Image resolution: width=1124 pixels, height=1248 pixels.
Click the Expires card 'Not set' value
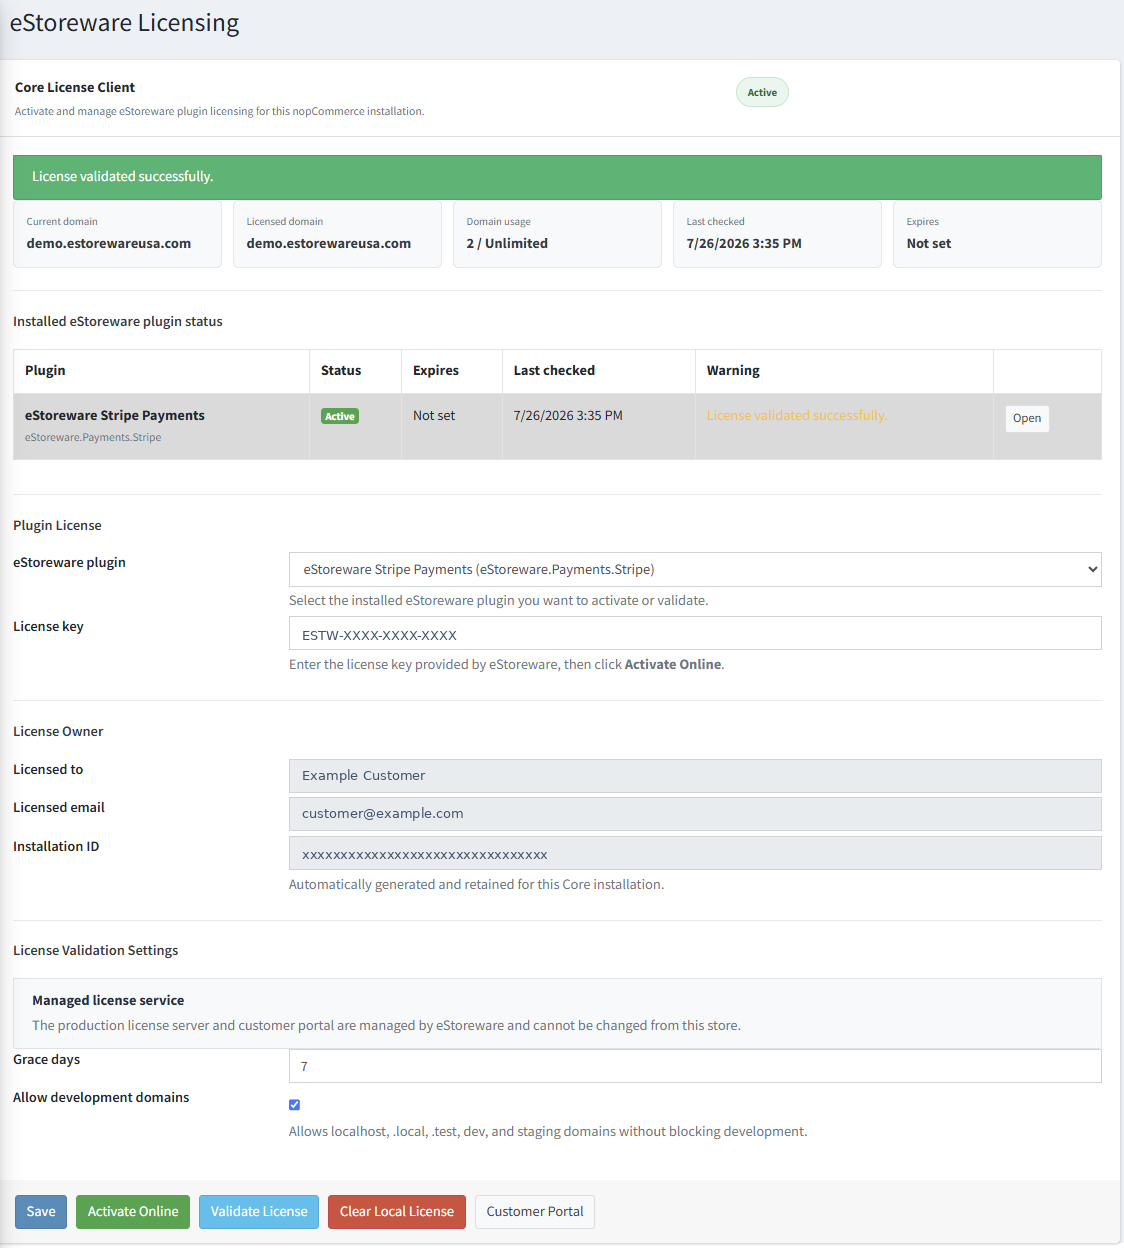coord(929,243)
